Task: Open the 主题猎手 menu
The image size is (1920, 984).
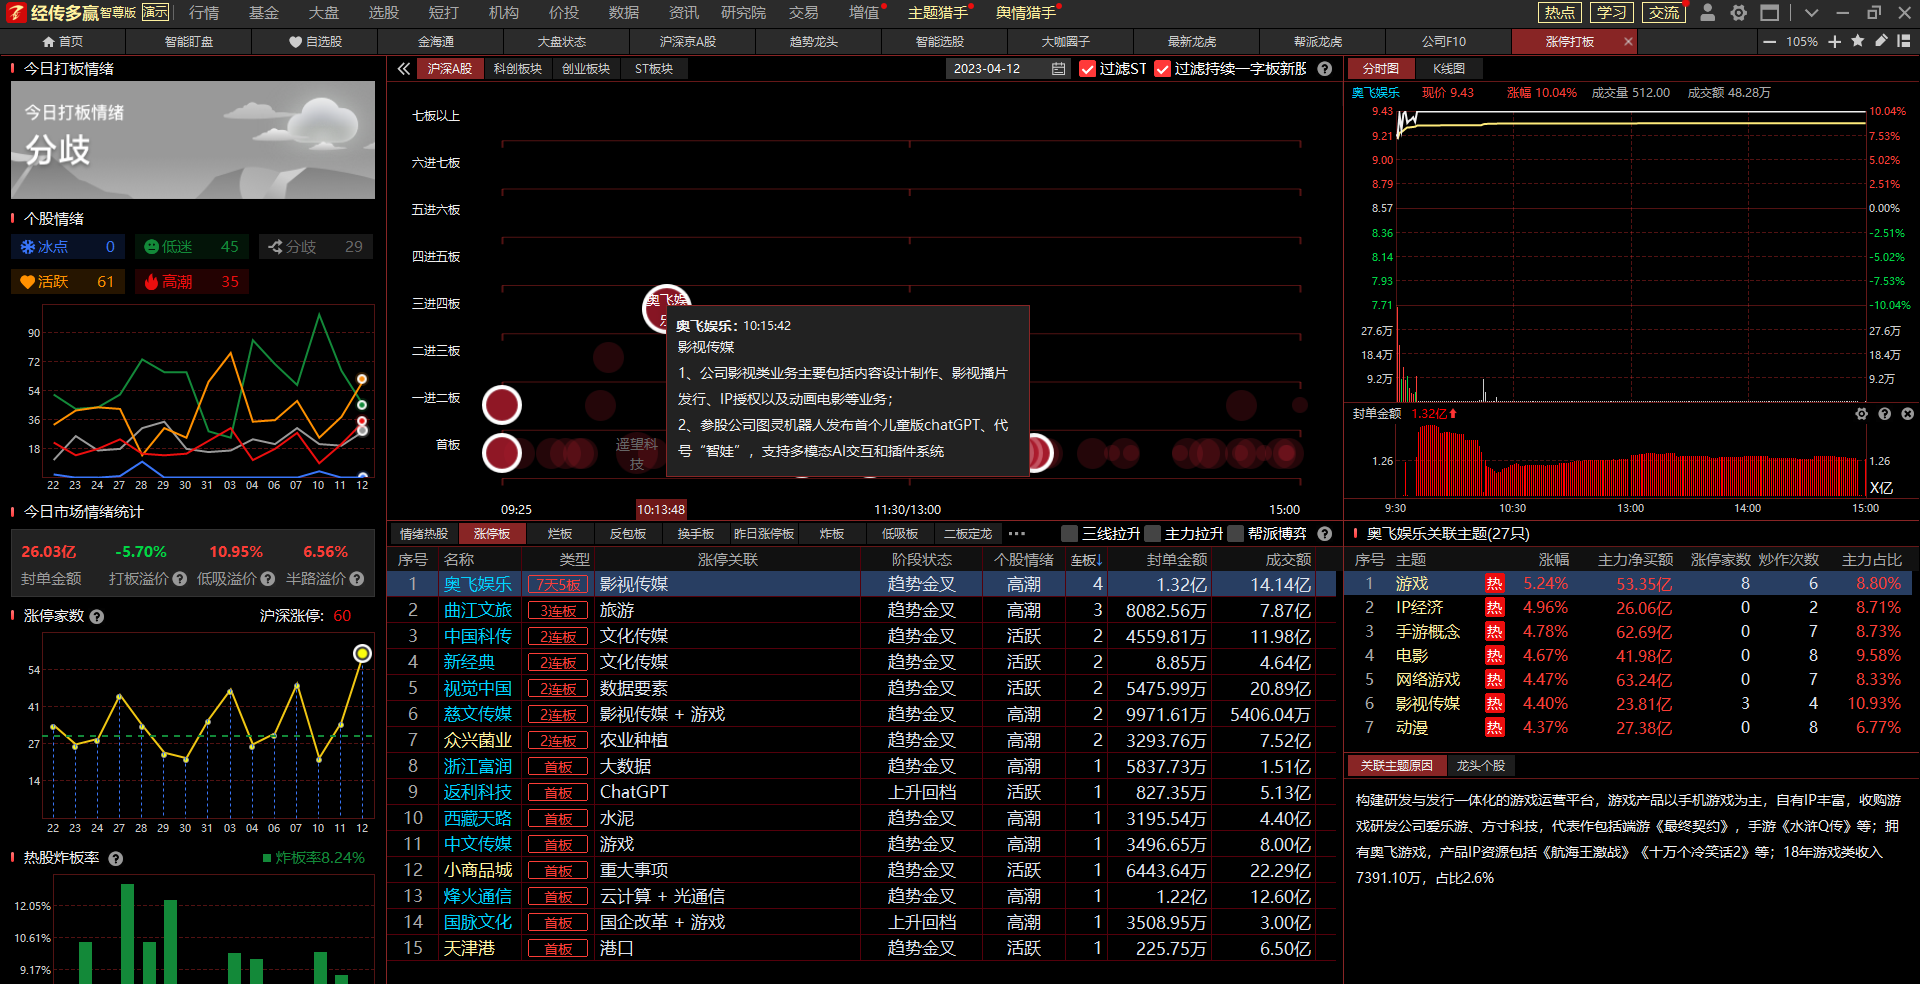Action: [x=938, y=13]
